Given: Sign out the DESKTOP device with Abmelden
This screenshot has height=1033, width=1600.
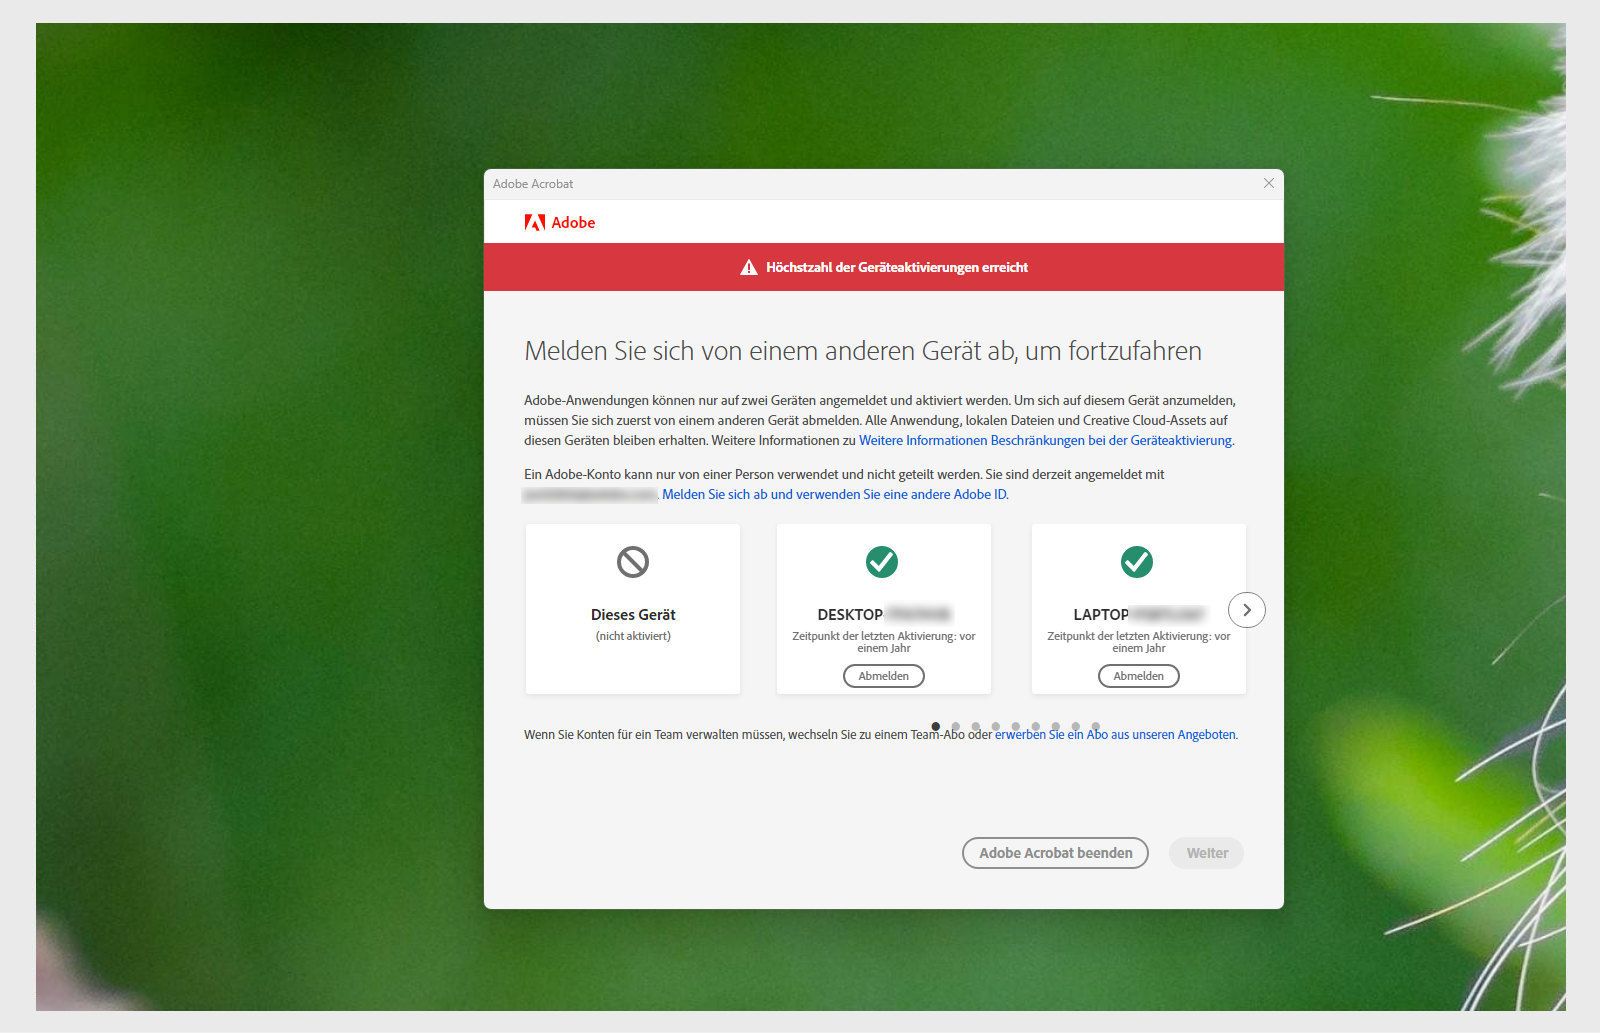Looking at the screenshot, I should pos(884,676).
